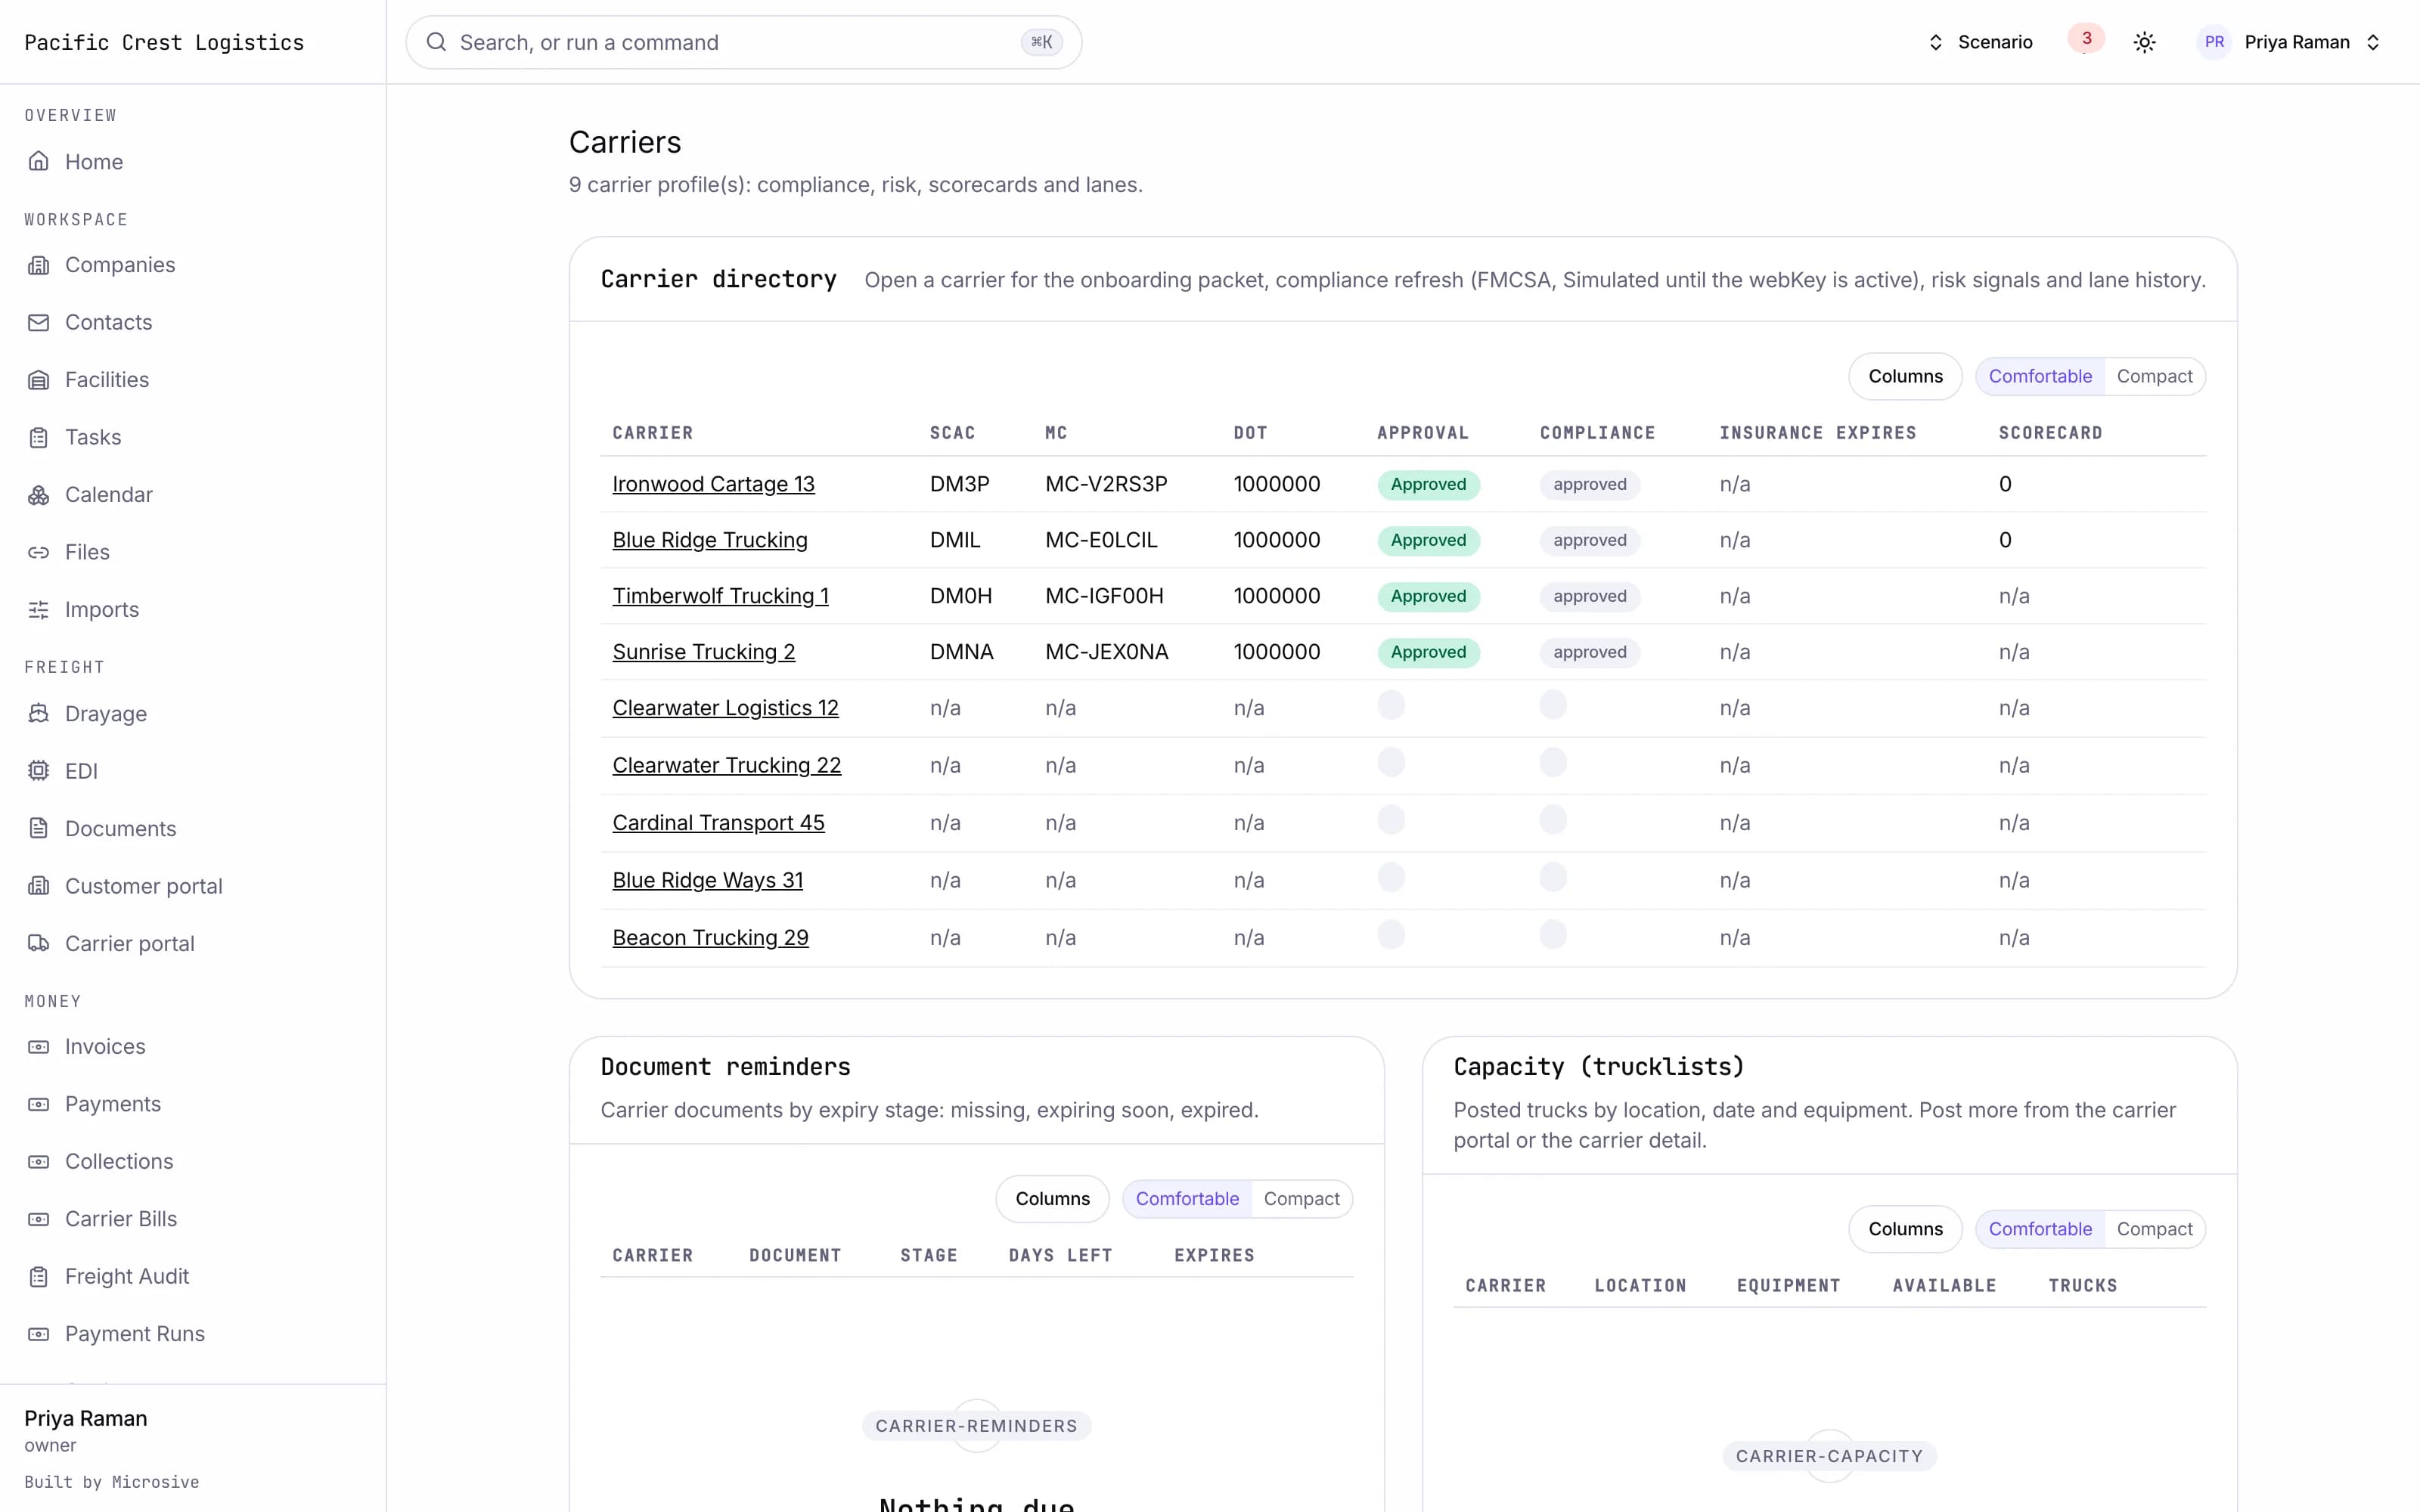
Task: Switch Capacity trucklists table to Compact
Action: 2154,1229
